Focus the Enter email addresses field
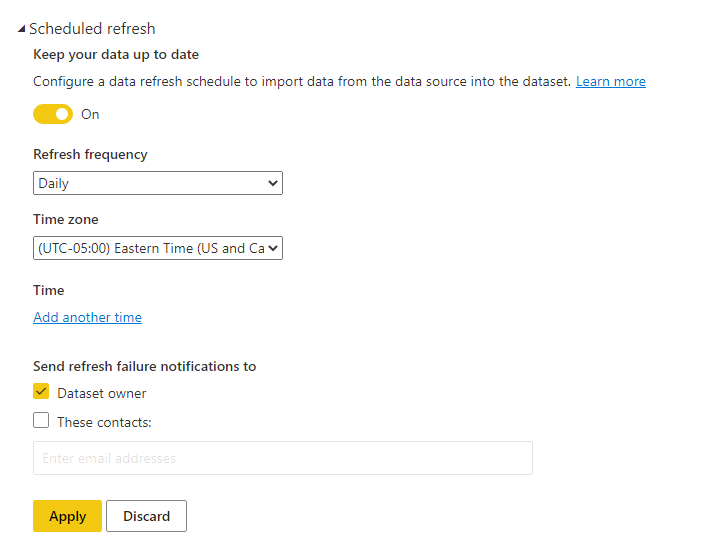 283,458
